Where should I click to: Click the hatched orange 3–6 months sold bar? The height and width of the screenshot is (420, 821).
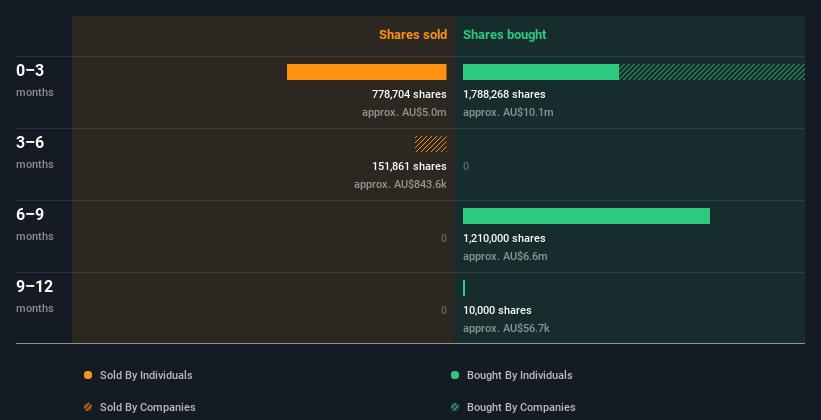point(431,144)
